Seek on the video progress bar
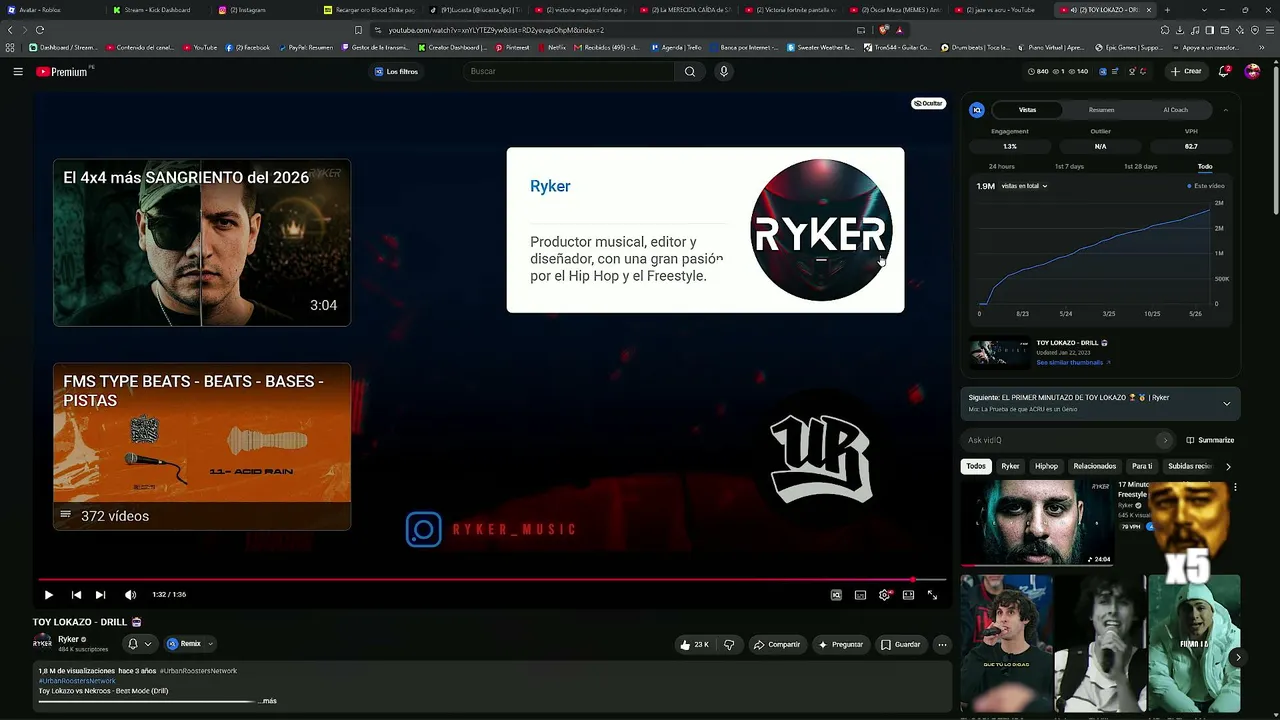Screen dimensions: 1280x720 492,579
